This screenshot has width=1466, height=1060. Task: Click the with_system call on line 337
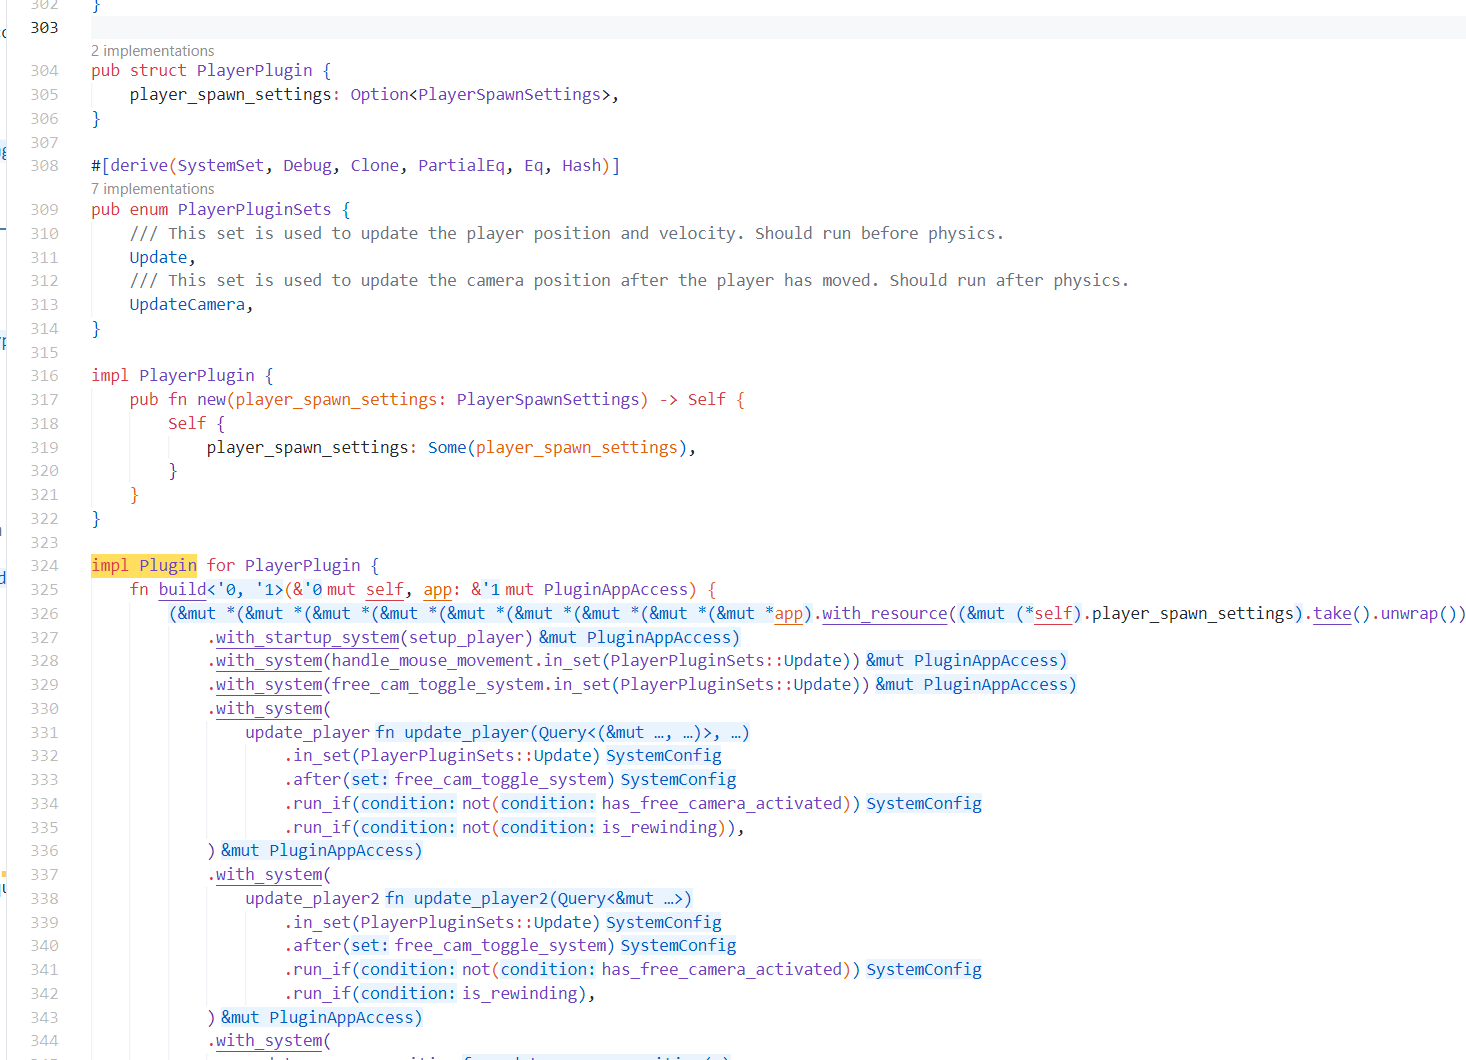269,875
